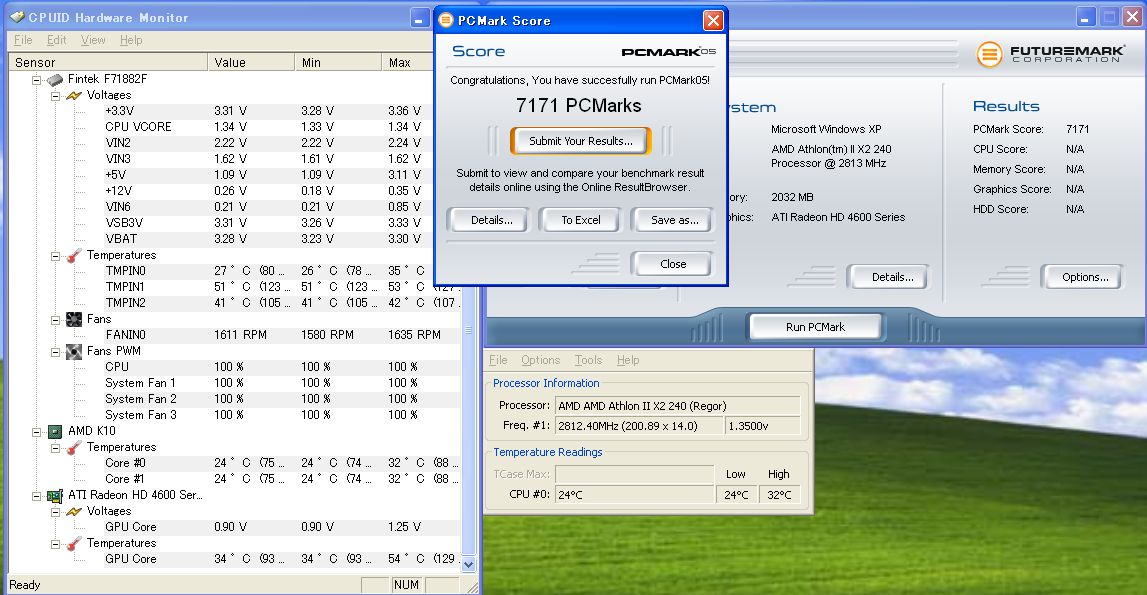Open Help menu in Hardware Monitor
Image resolution: width=1147 pixels, height=595 pixels.
[131, 40]
